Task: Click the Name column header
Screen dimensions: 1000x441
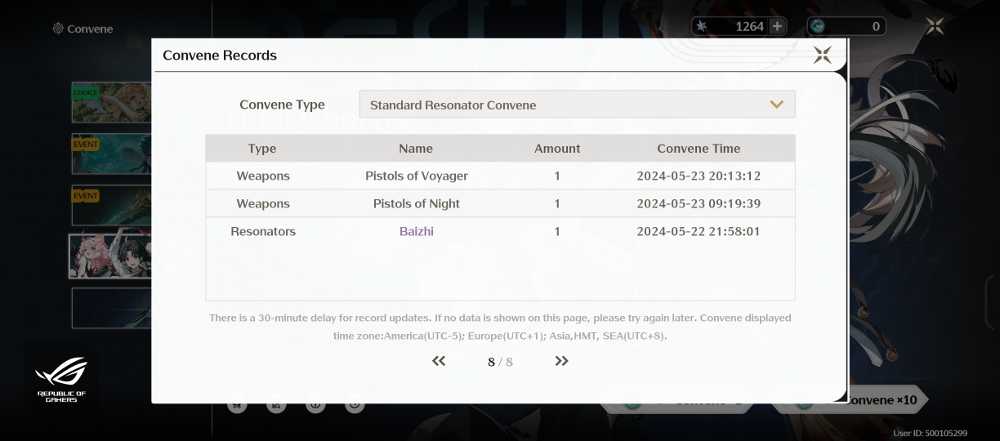Action: 416,149
